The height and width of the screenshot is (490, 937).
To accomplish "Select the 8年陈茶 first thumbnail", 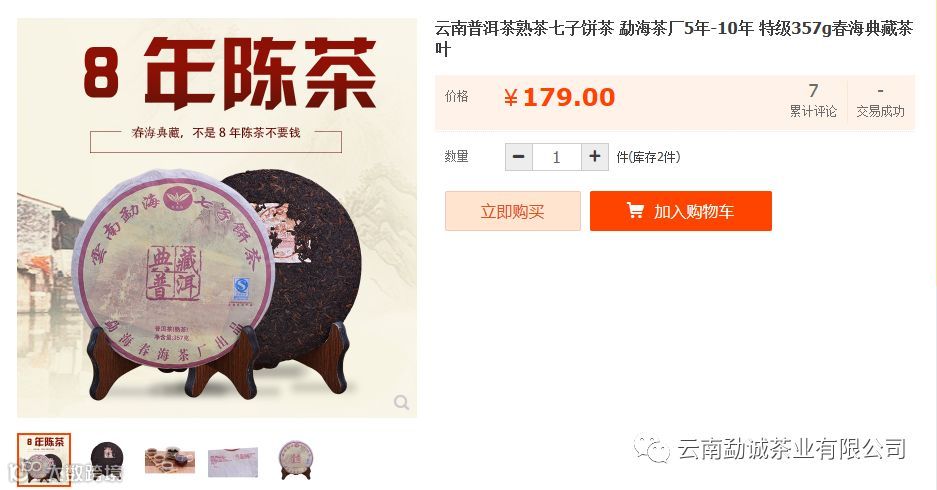I will [x=44, y=460].
